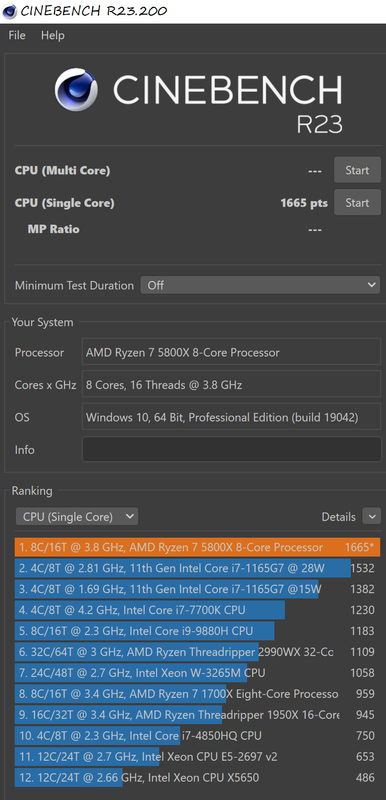
Task: Select the Xeon X5650 ranking row
Action: pyautogui.click(x=197, y=778)
